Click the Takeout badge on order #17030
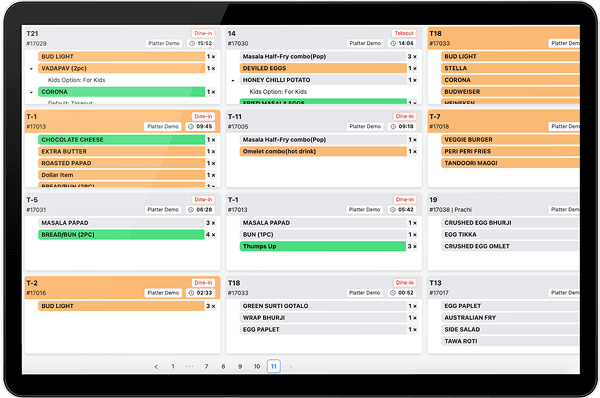Screen dimensions: 600x398 pos(404,33)
